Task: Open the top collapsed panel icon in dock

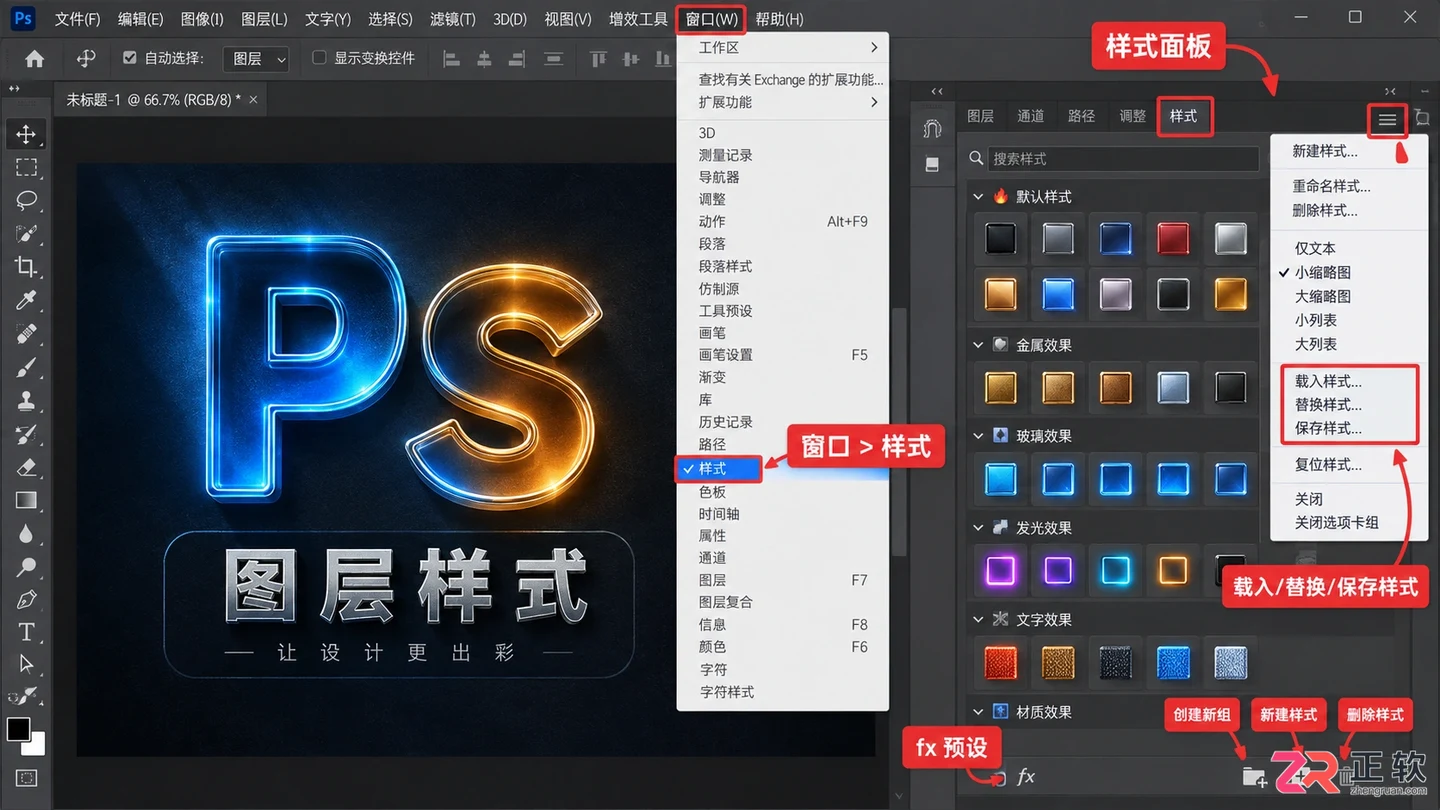Action: (932, 129)
